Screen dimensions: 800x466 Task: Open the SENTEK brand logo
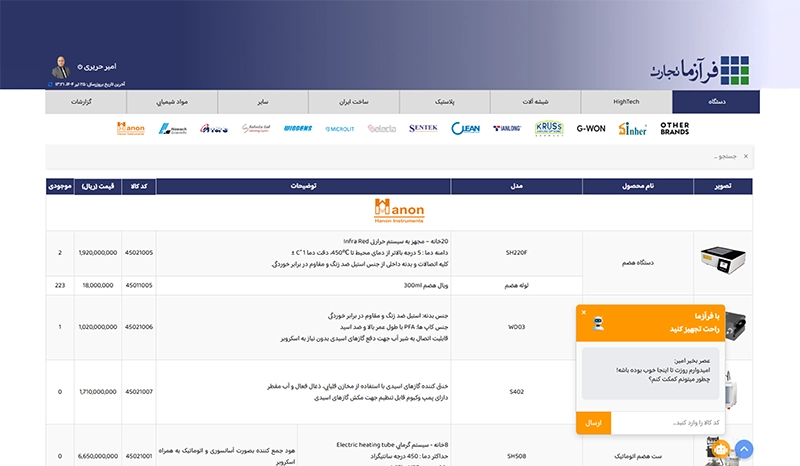[x=423, y=128]
